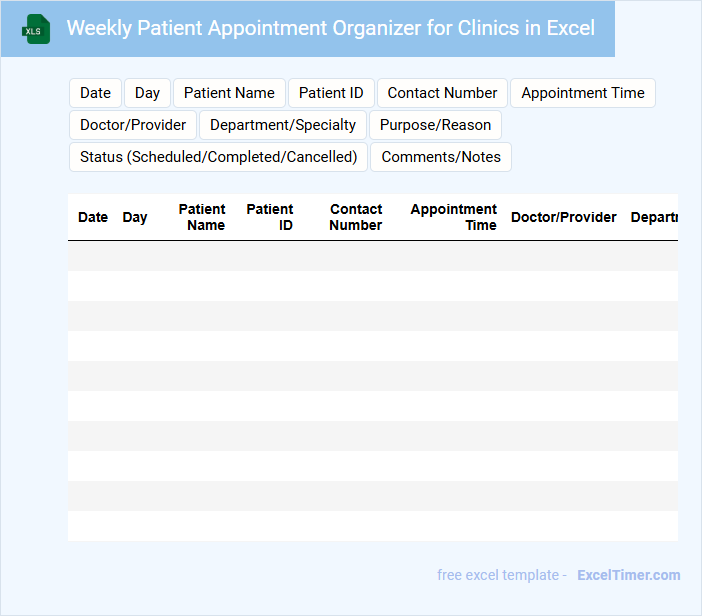Click the Appointment Time column header
702x616 pixels.
454,217
